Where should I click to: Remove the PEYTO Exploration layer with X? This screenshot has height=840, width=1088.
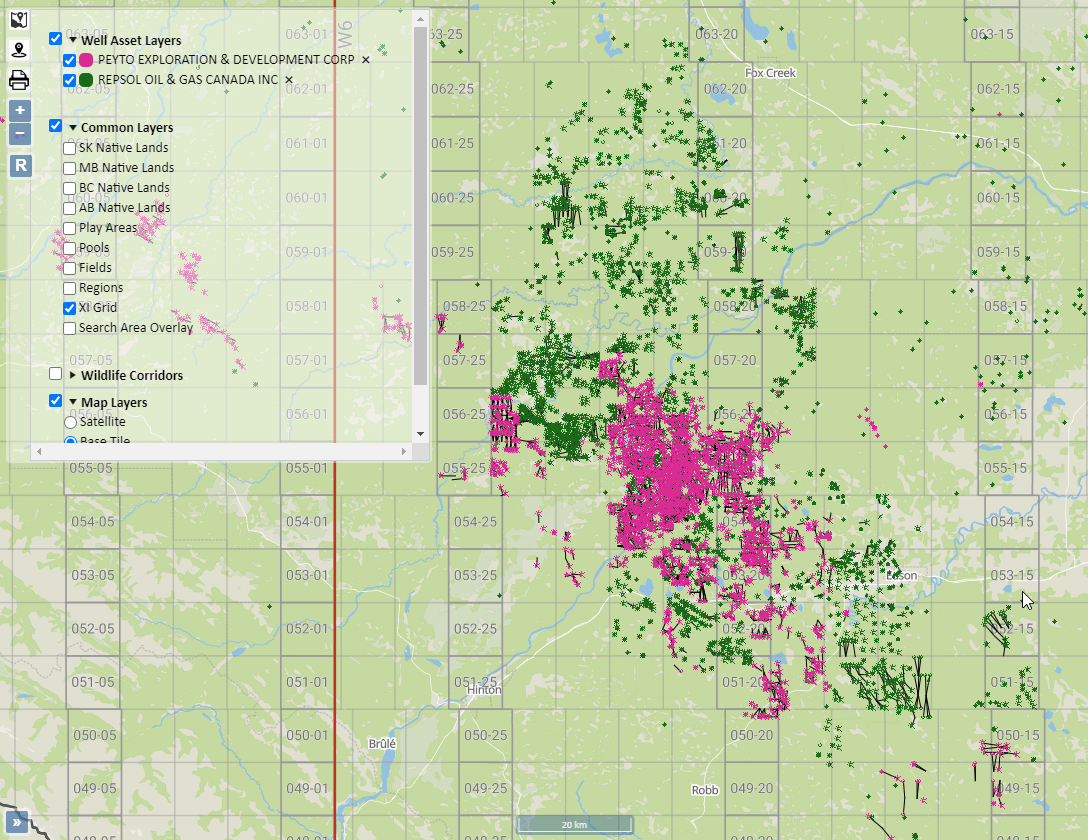pos(365,60)
